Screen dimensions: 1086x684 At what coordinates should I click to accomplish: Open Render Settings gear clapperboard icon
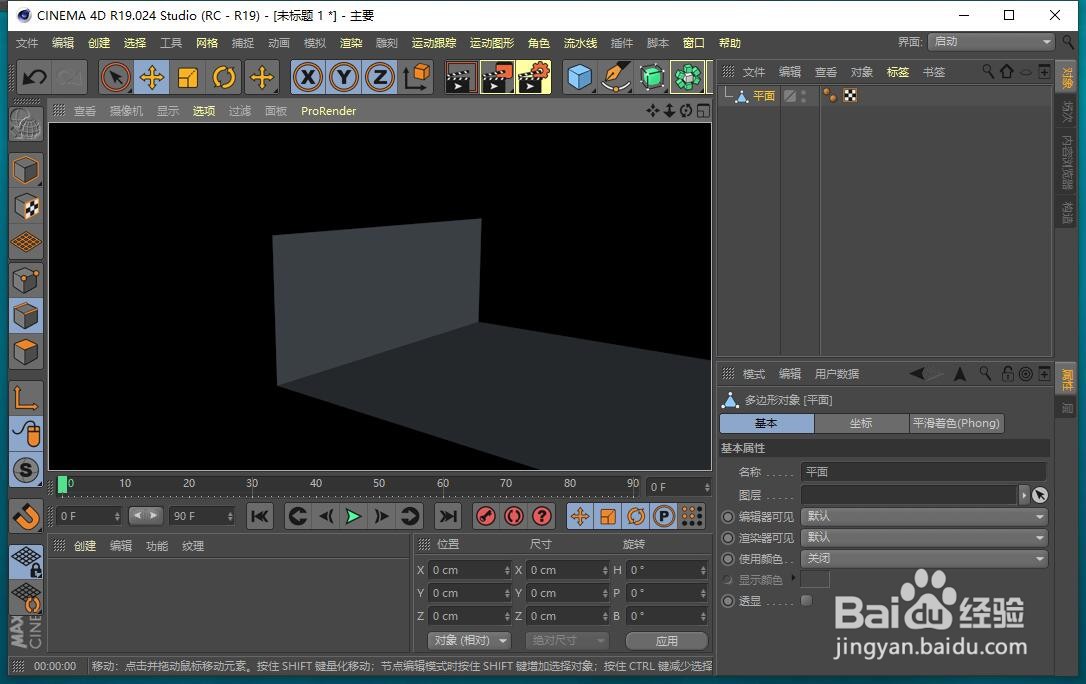(x=533, y=77)
